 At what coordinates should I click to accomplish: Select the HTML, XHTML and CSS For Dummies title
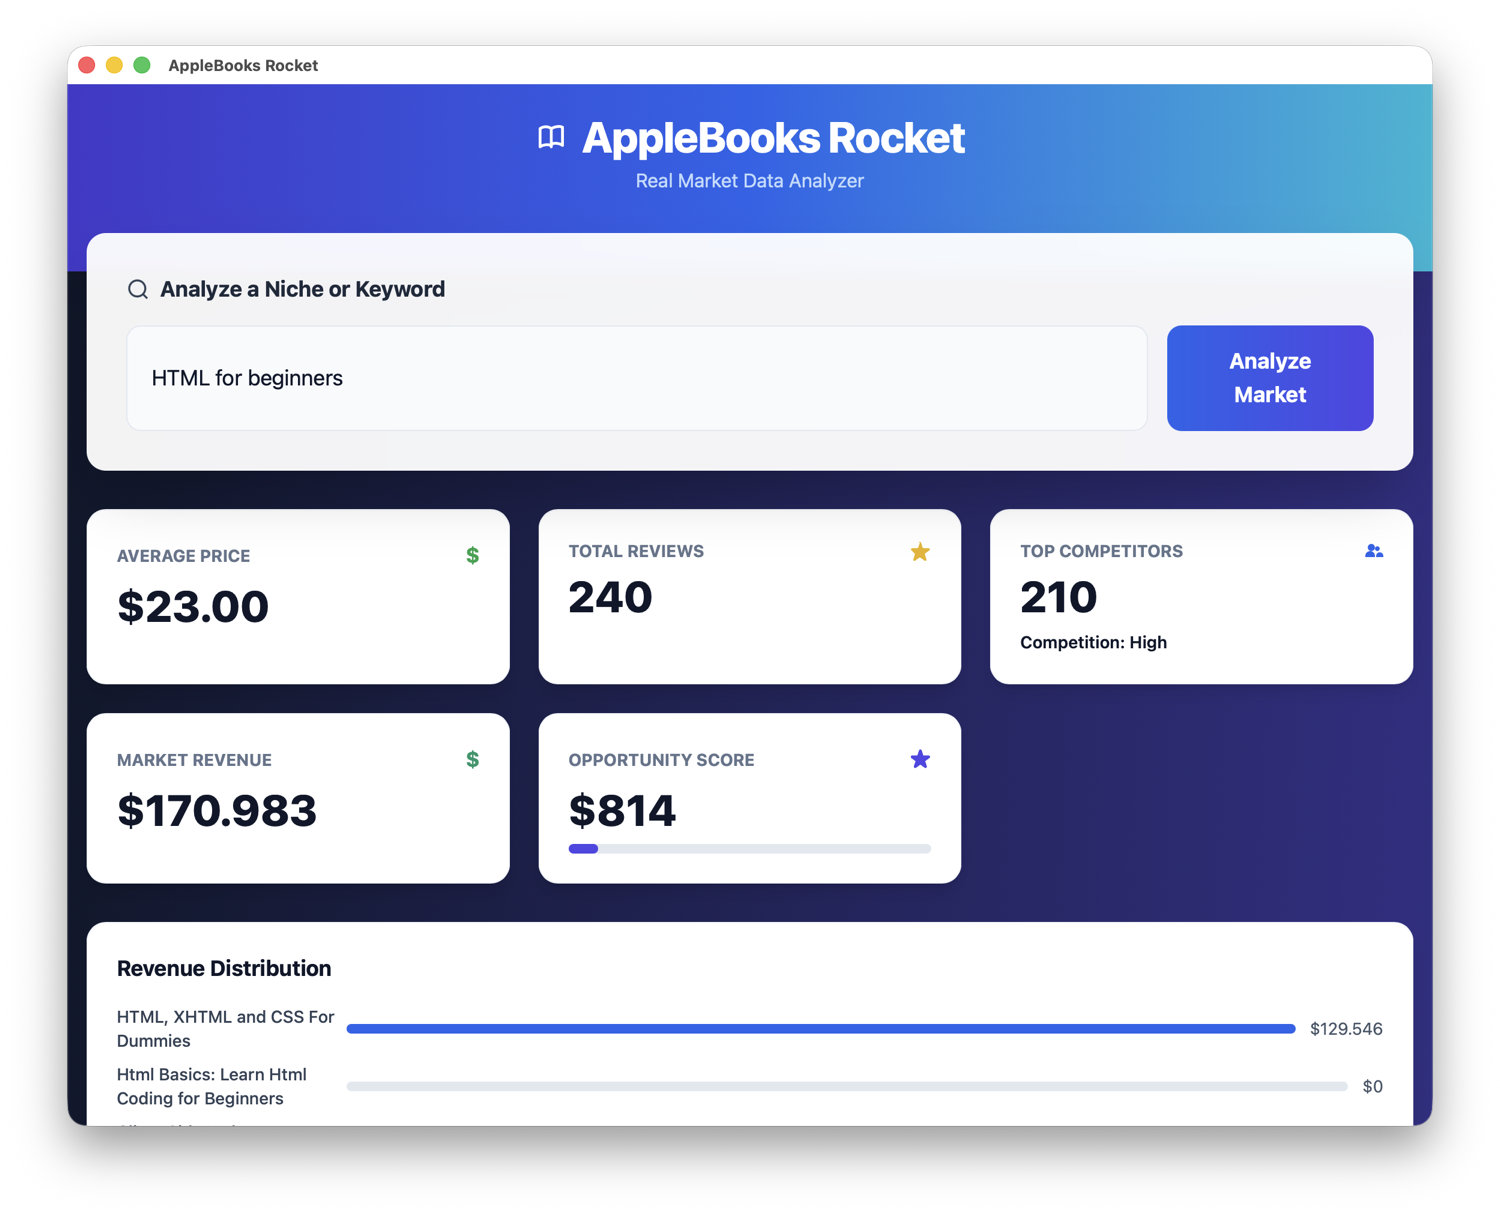[225, 1028]
